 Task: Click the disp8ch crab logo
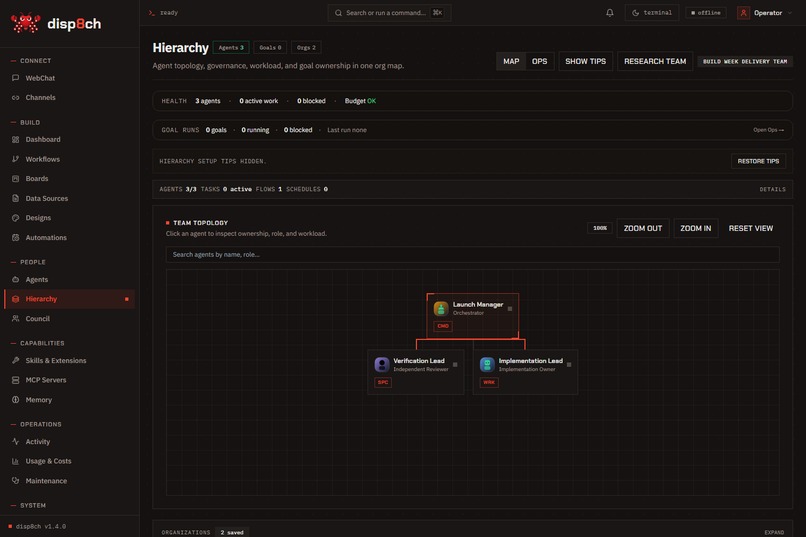click(x=25, y=23)
